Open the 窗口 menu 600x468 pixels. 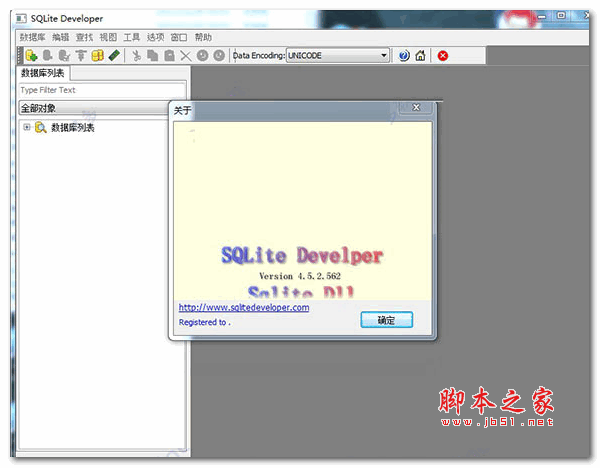tap(179, 37)
